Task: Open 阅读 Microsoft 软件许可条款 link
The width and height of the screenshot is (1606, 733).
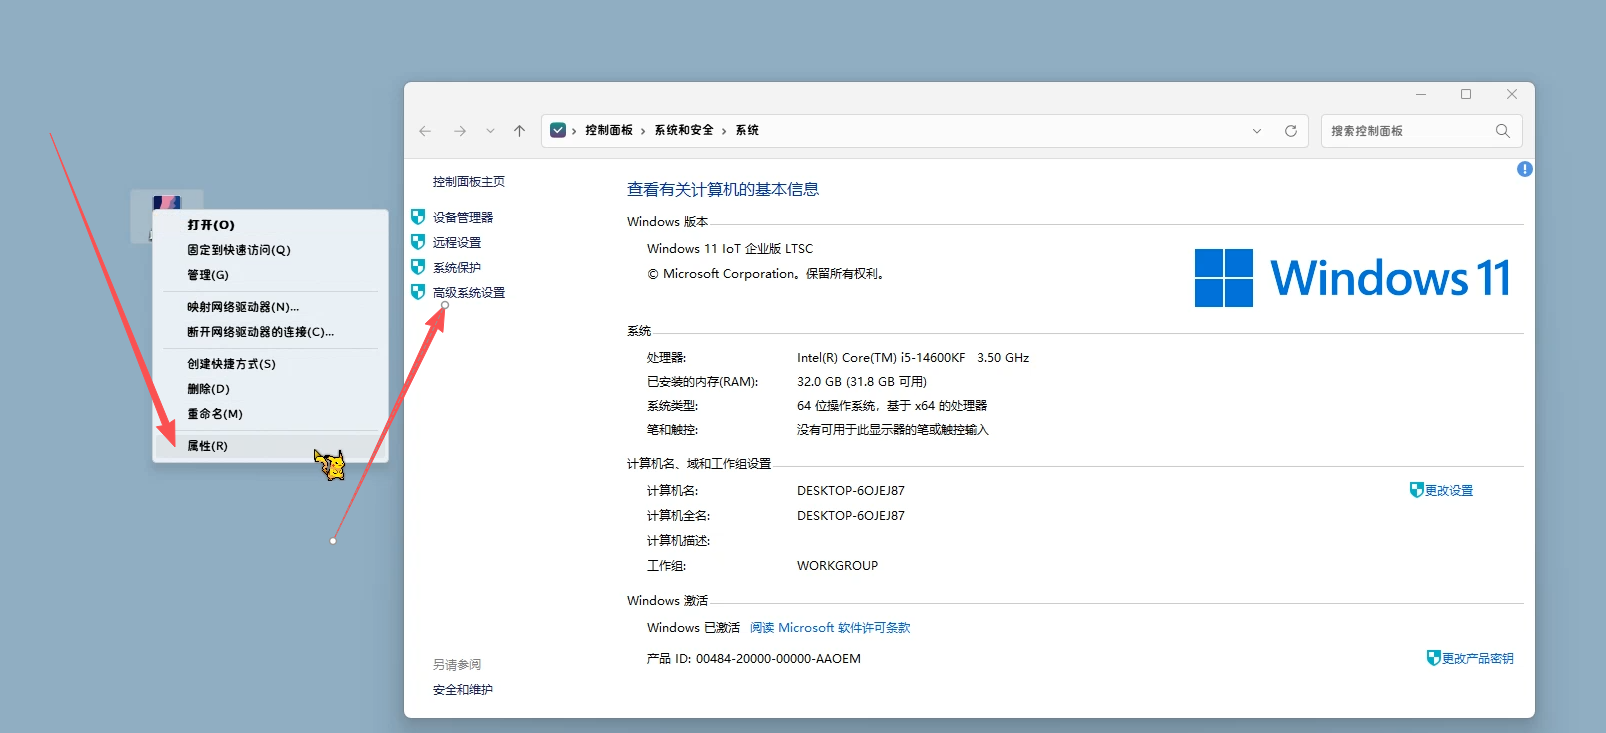Action: [829, 628]
